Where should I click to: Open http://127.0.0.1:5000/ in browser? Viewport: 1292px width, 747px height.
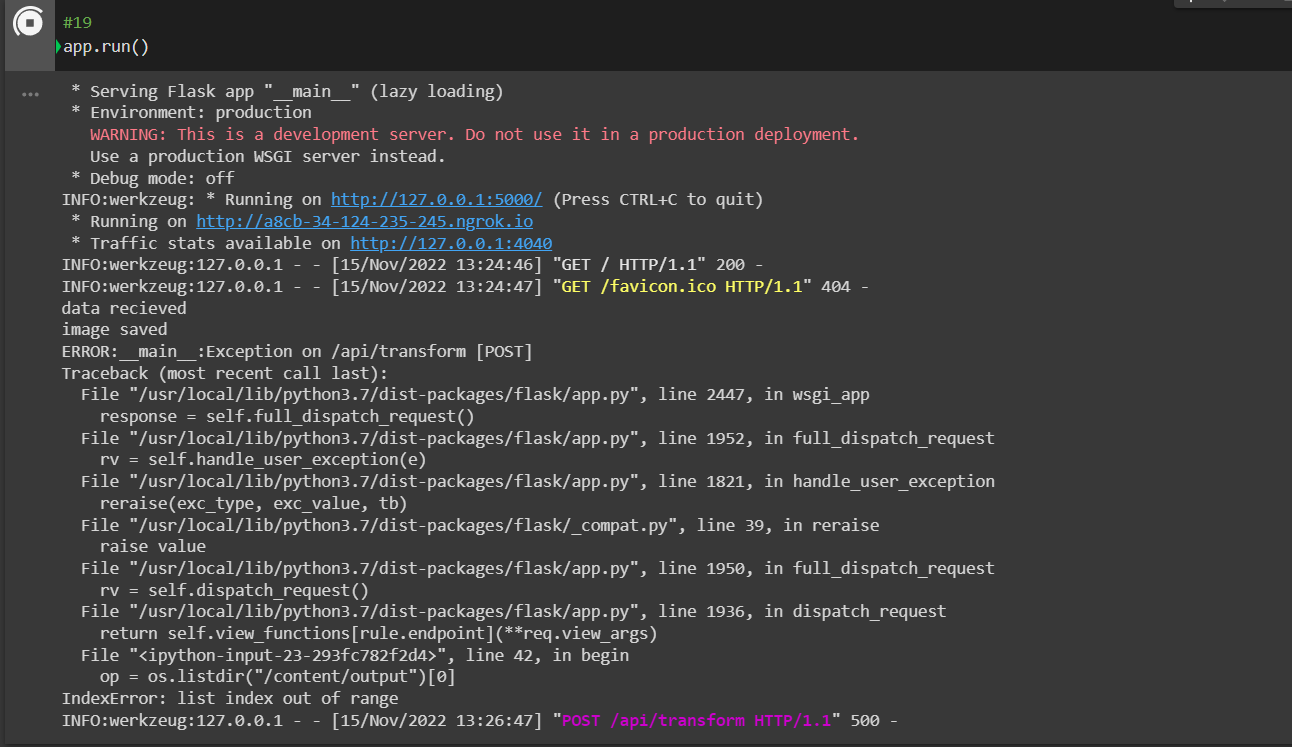435,199
